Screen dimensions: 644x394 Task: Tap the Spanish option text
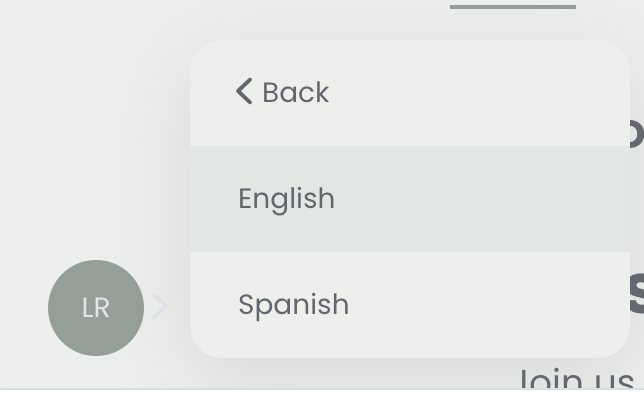(294, 305)
